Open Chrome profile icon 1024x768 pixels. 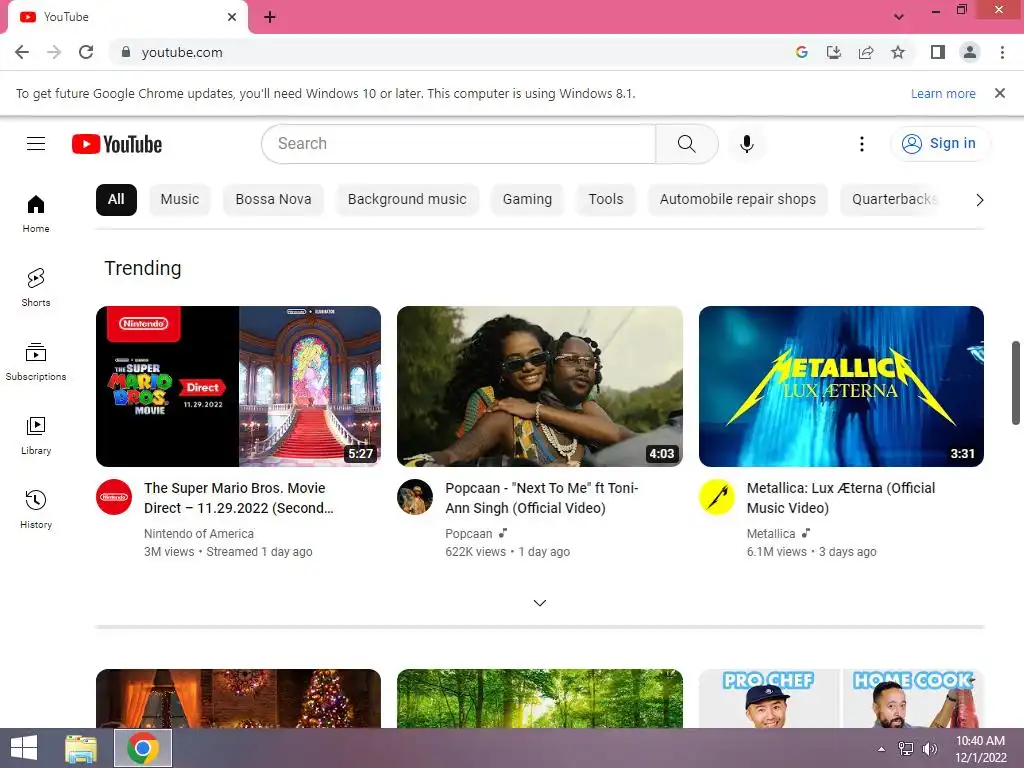coord(970,52)
